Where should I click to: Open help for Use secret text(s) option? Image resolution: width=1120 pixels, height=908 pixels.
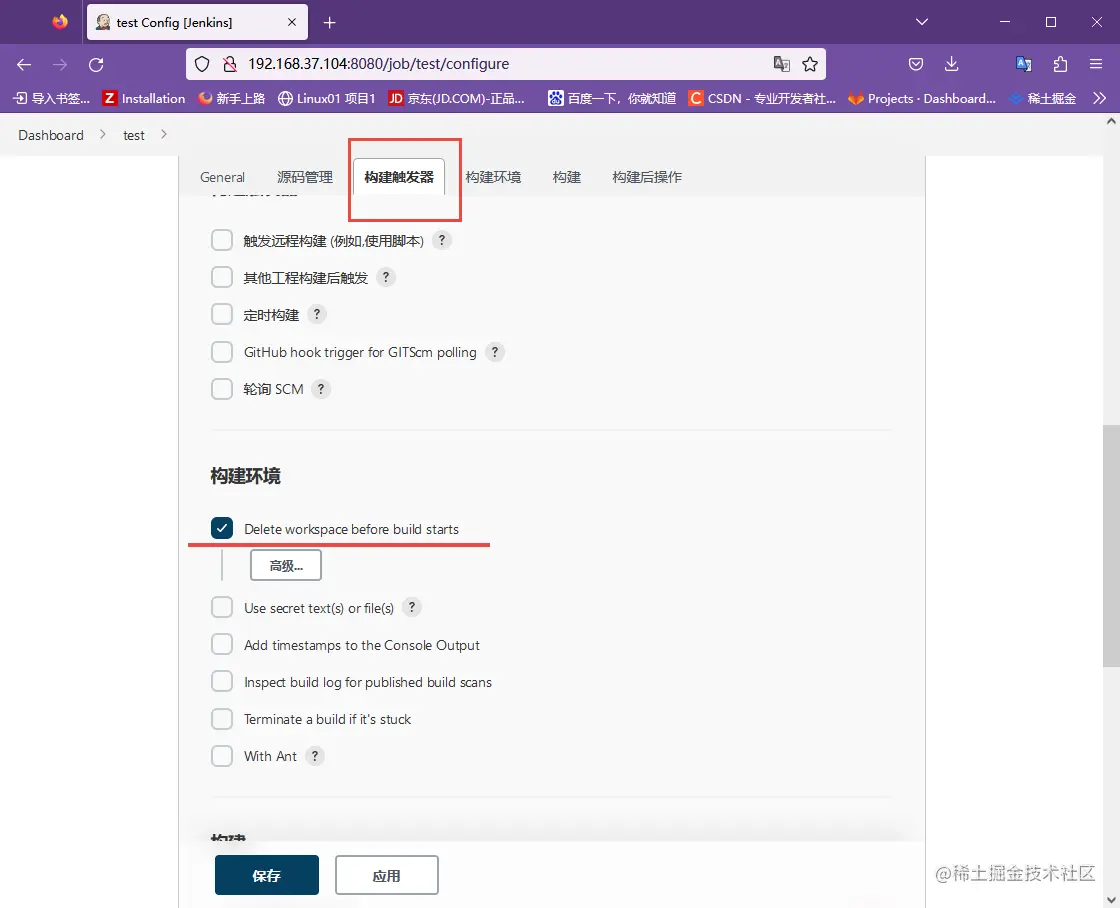pos(411,607)
